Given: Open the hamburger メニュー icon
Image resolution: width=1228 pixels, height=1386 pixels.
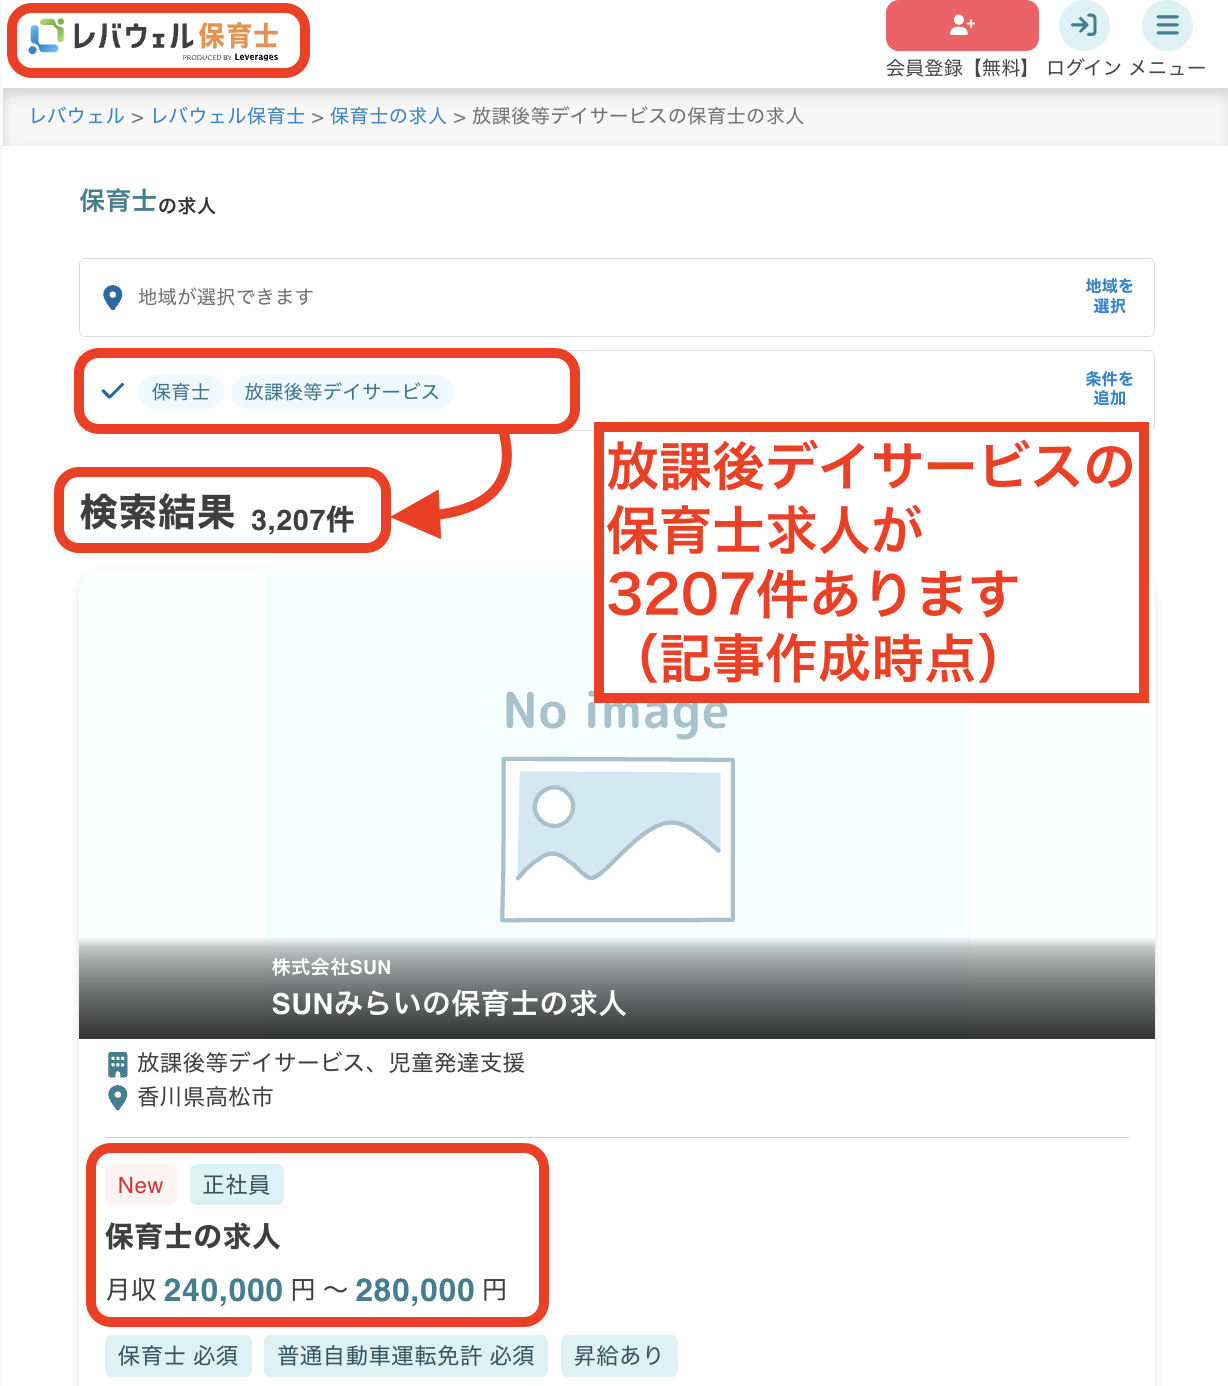Looking at the screenshot, I should point(1167,25).
